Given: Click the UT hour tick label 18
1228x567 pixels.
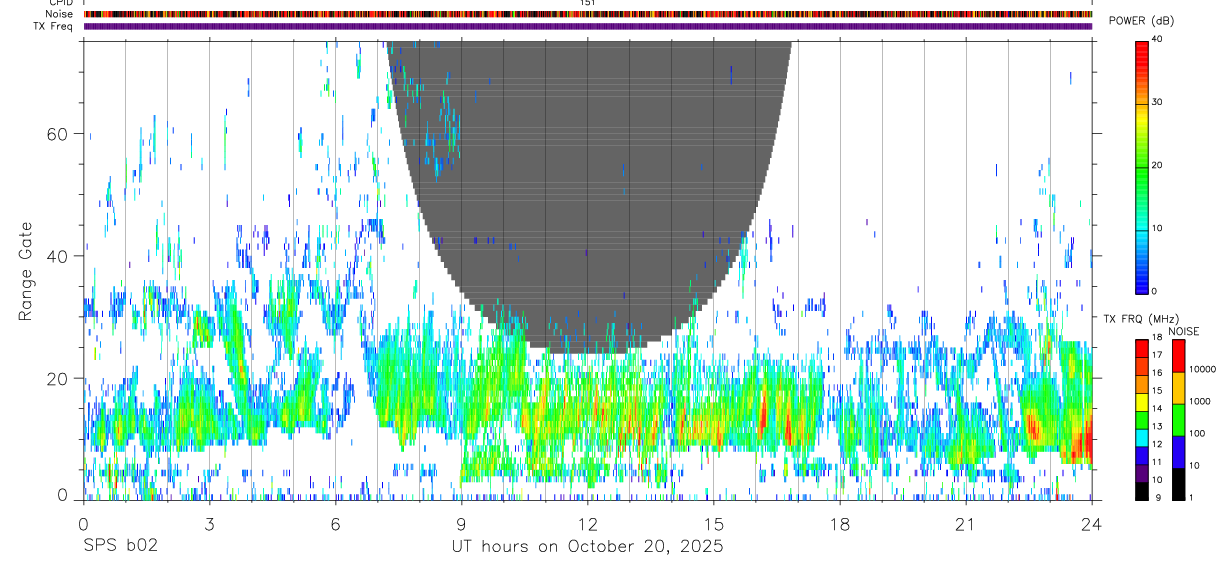Looking at the screenshot, I should [x=840, y=523].
